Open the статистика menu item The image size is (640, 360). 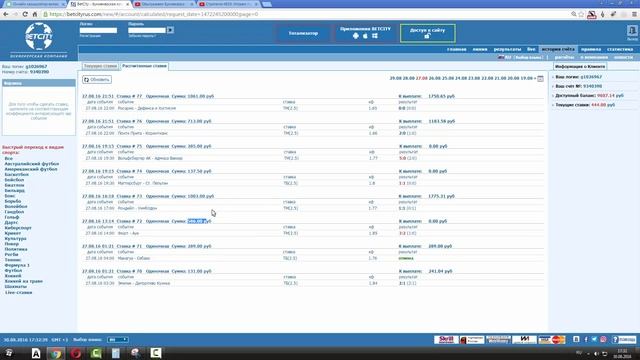pos(620,49)
